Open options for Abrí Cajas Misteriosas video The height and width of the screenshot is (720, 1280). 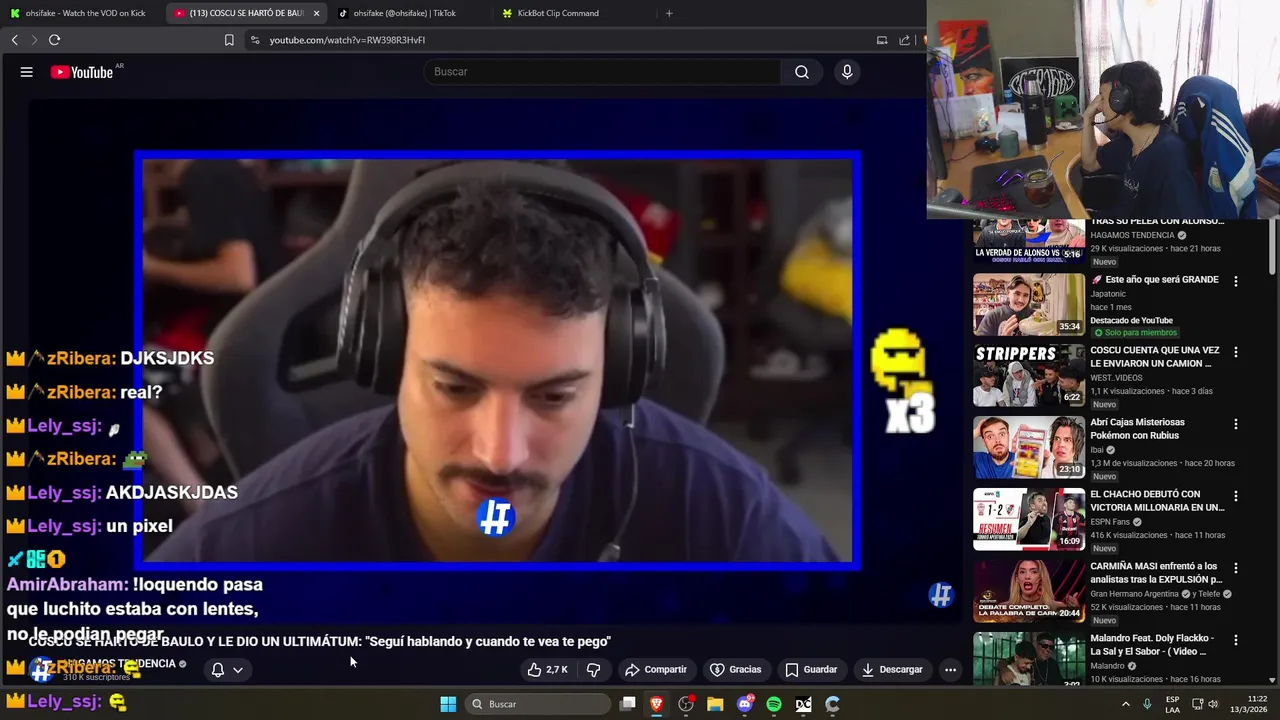click(1236, 424)
